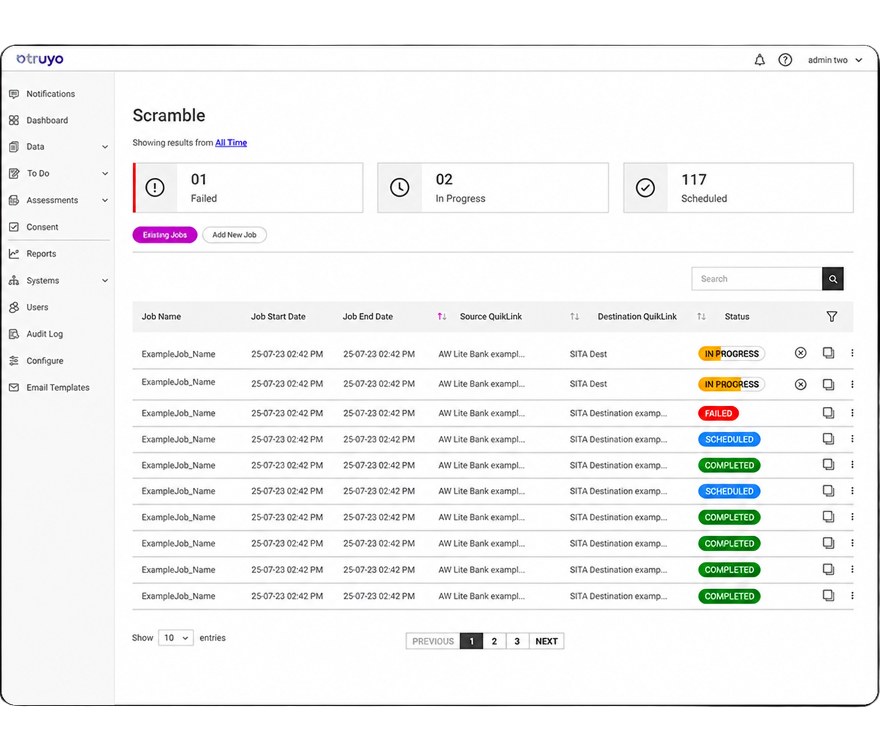Click the NEXT pagination button

(x=547, y=641)
